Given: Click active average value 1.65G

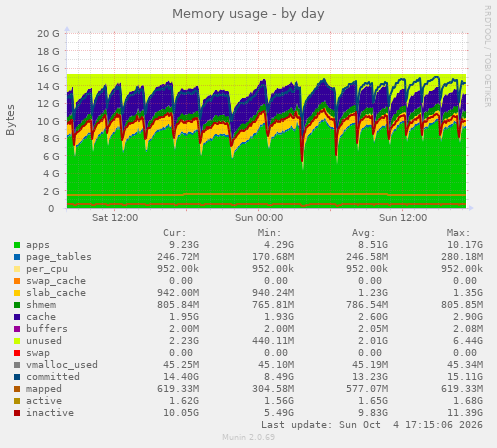Looking at the screenshot, I should (373, 401).
